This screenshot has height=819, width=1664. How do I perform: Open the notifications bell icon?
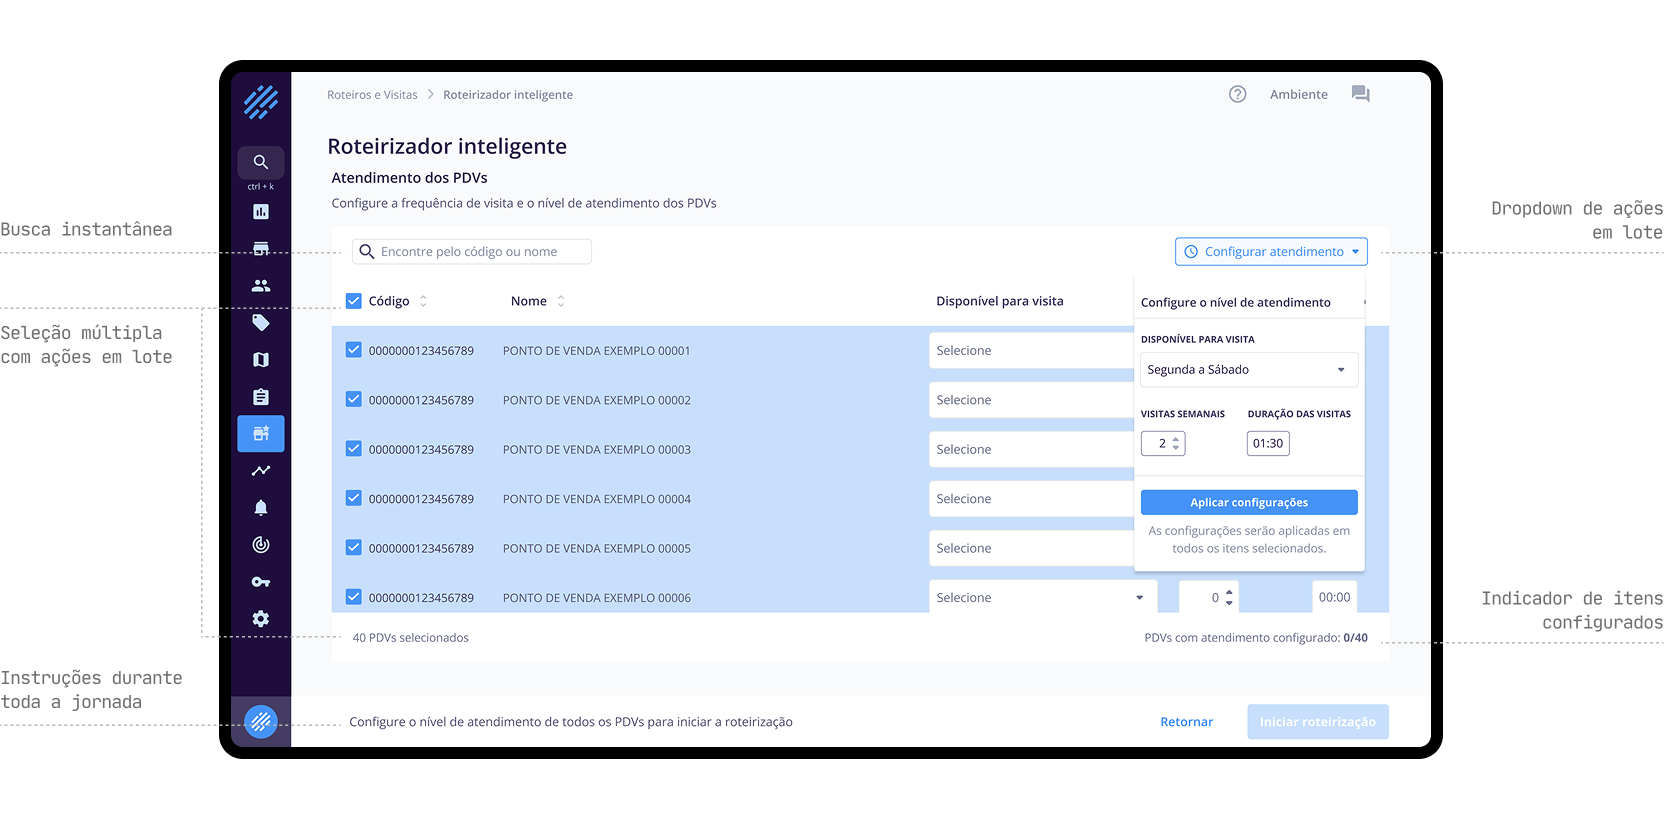(x=261, y=508)
